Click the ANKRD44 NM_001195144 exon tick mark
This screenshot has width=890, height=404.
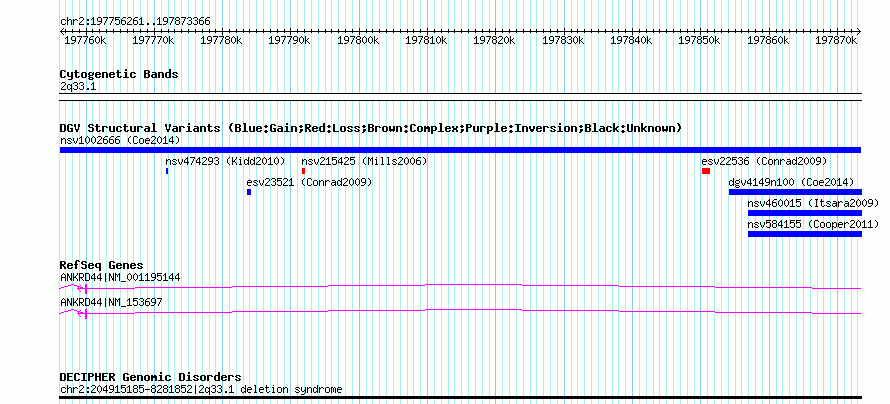[86, 288]
